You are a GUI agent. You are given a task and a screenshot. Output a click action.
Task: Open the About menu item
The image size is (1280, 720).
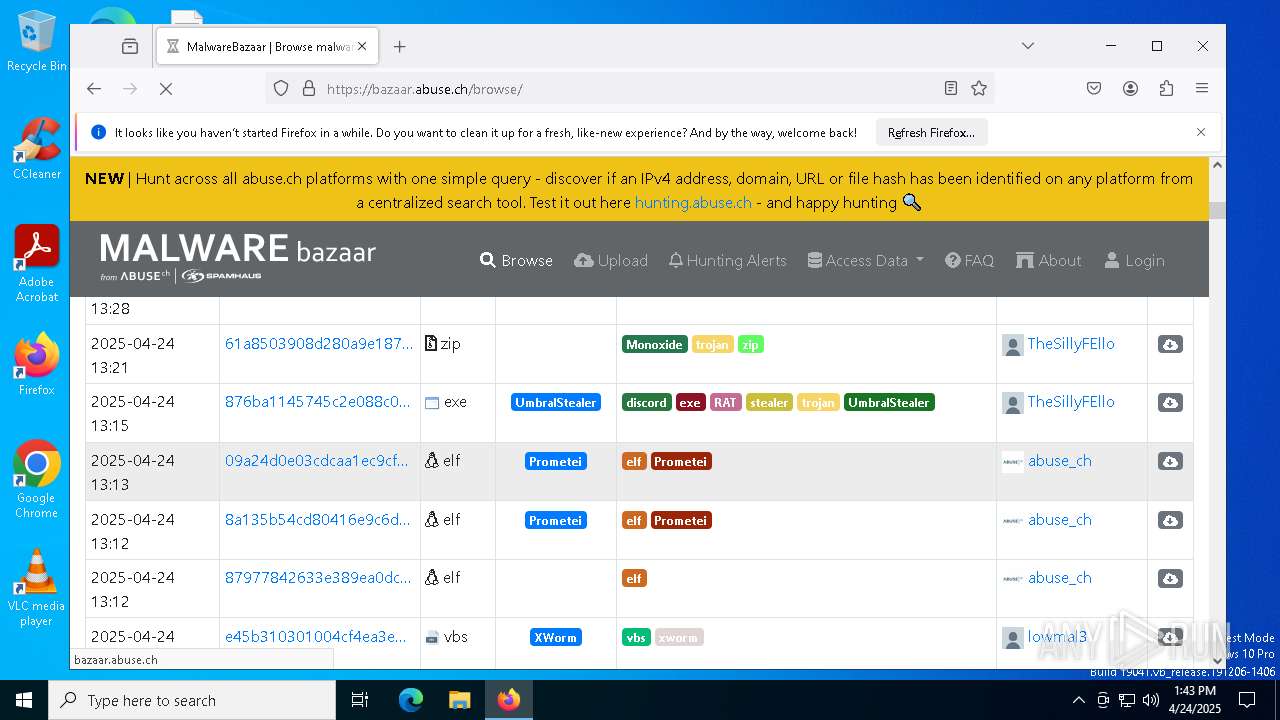(1049, 260)
